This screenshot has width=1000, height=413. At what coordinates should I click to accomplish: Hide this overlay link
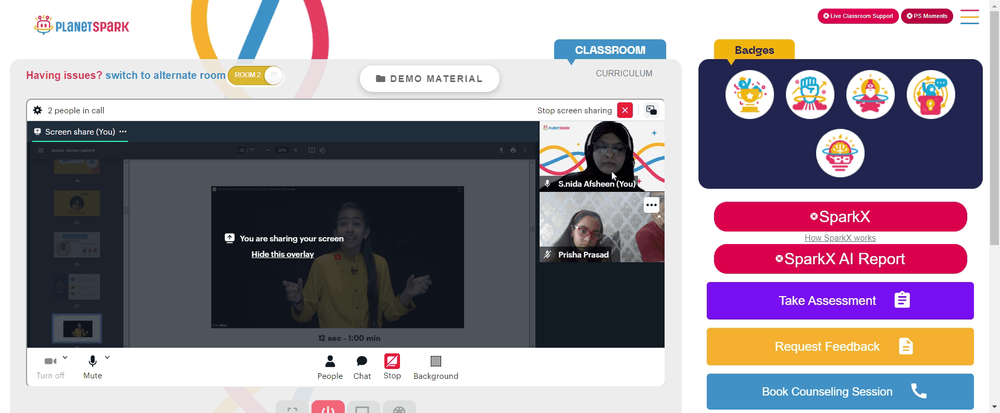point(283,254)
